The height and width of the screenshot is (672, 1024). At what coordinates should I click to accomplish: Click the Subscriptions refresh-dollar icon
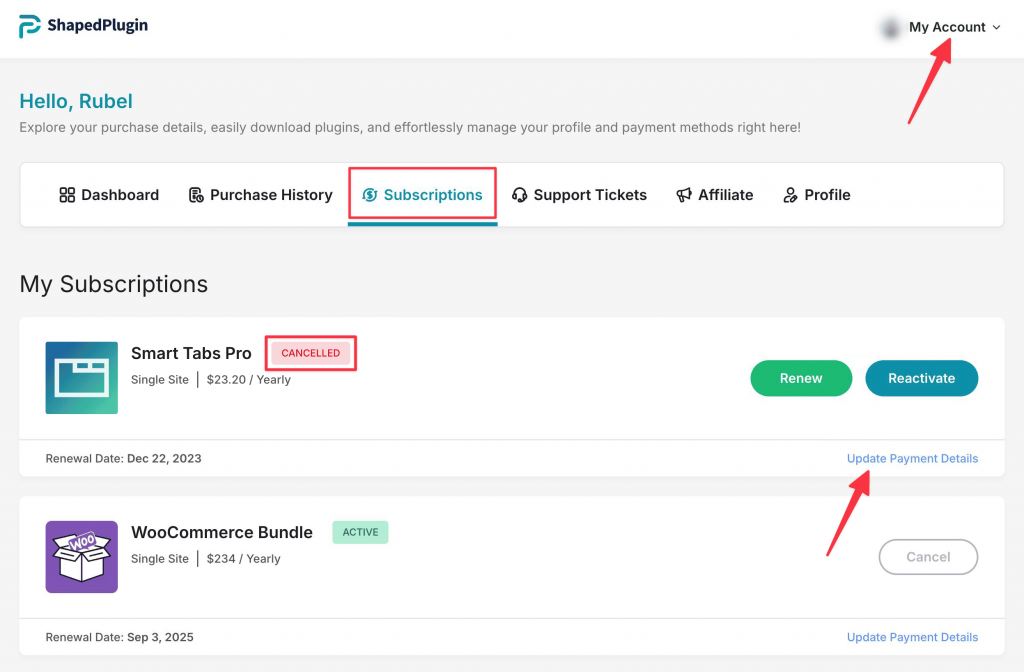[370, 195]
